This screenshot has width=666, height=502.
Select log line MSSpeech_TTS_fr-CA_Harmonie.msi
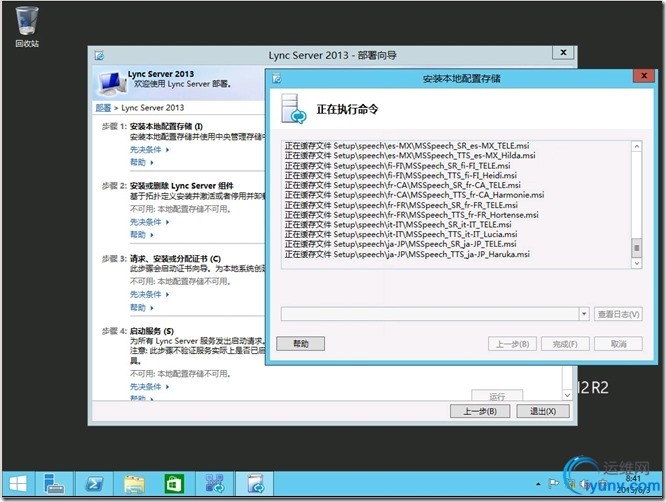click(414, 195)
